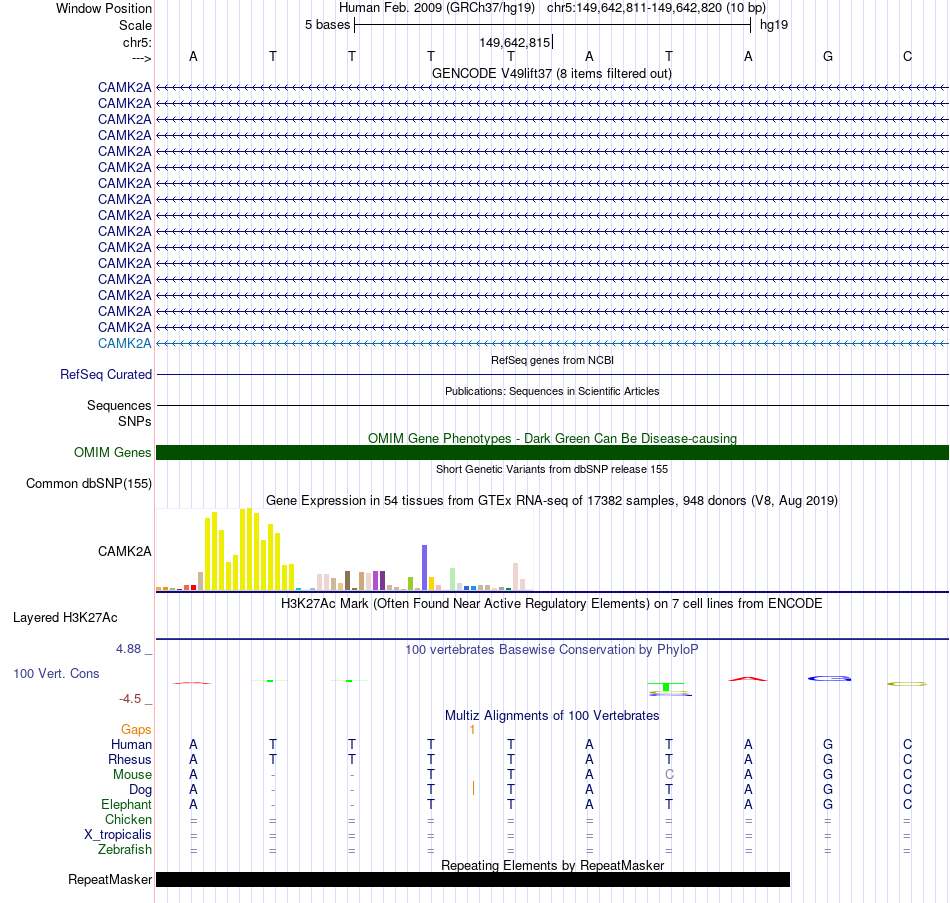Screen dimensions: 950x903
Task: Click the 100 Vert. Cons track label
Action: 56,673
